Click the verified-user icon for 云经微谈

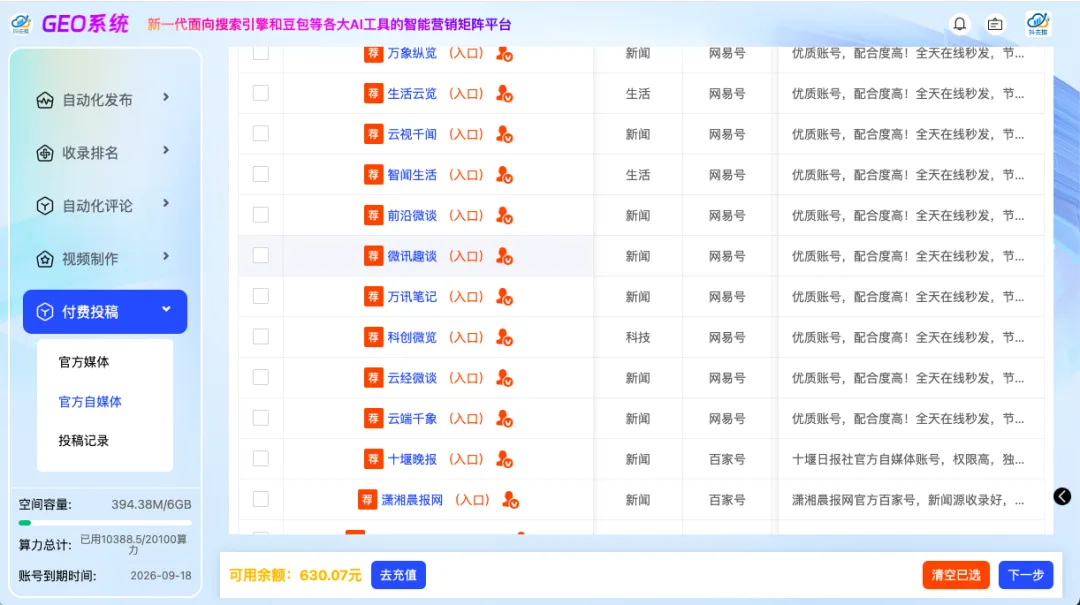point(504,378)
